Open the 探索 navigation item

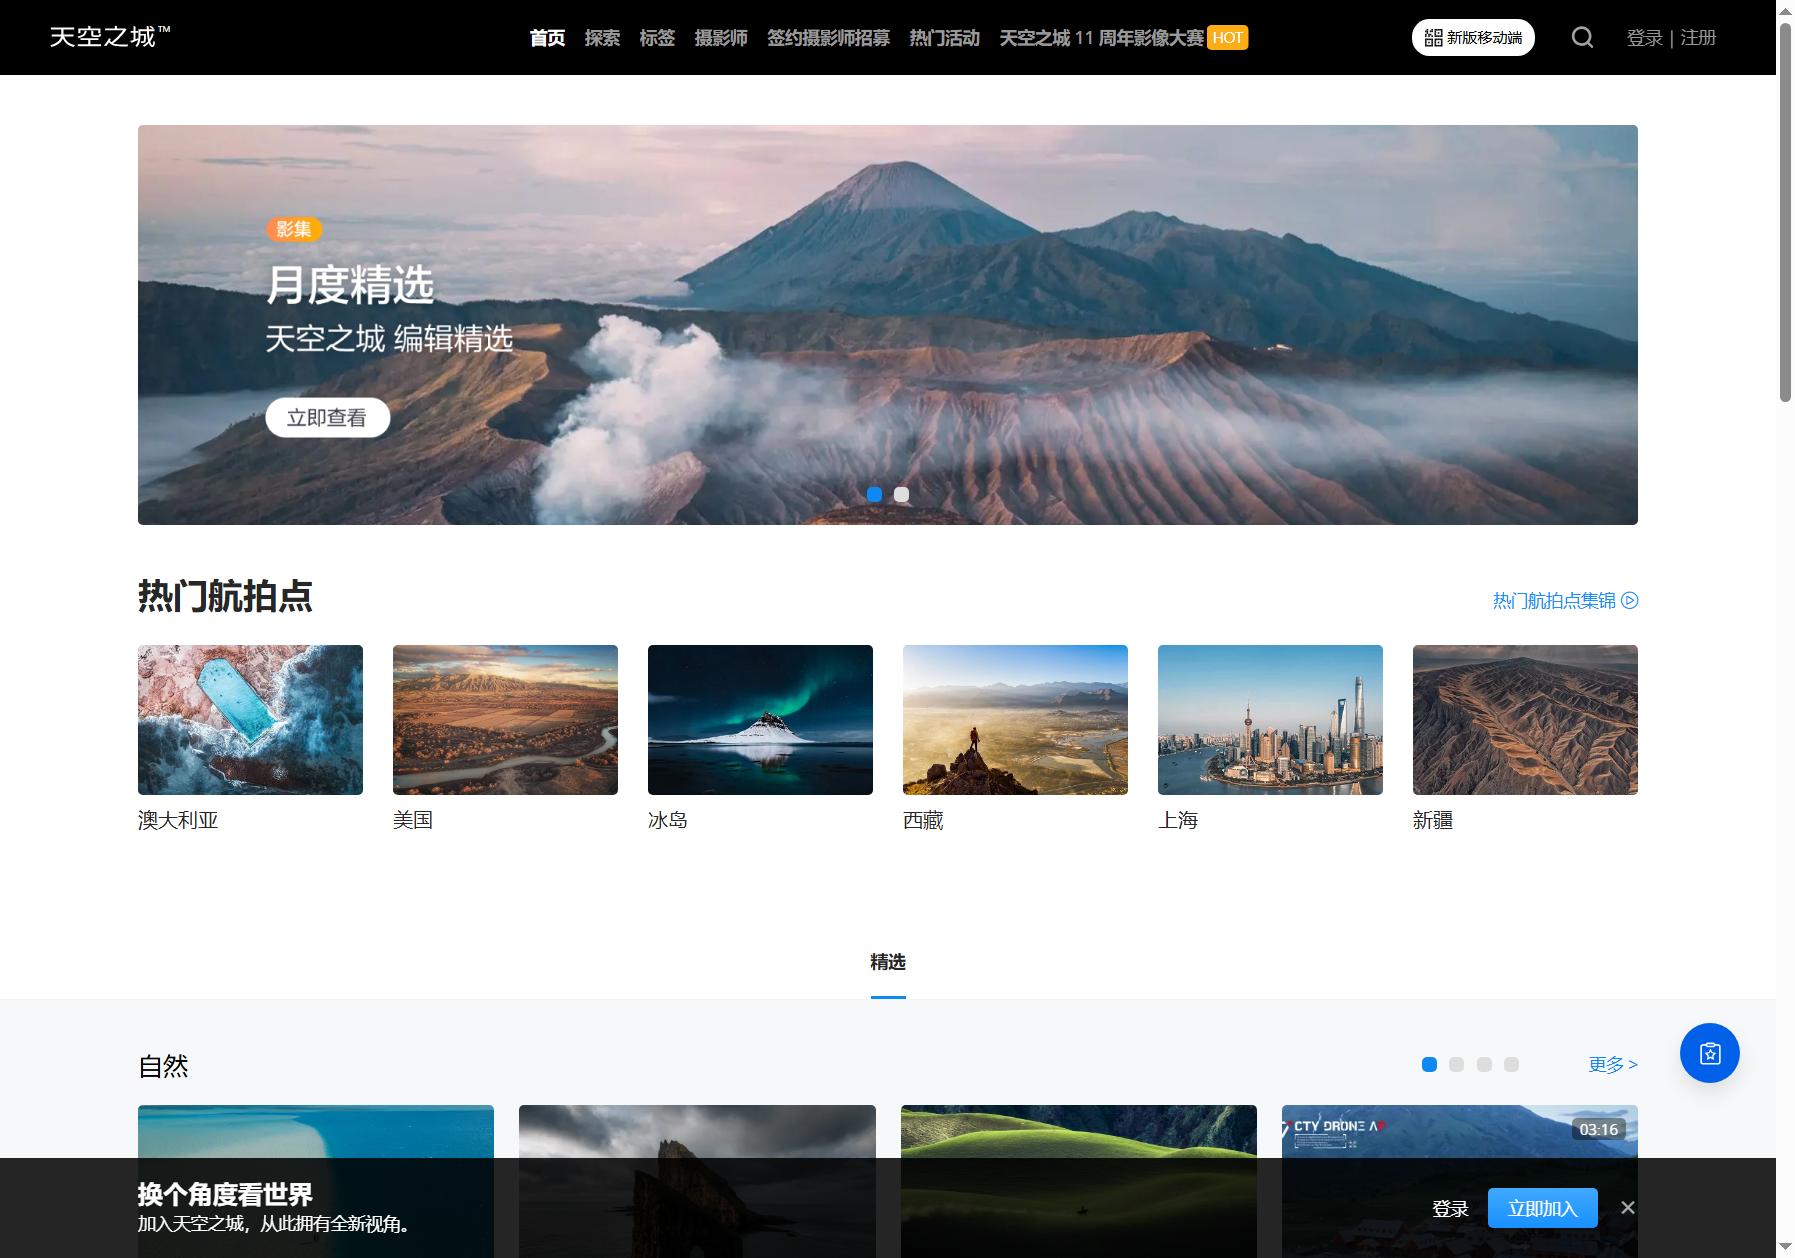pos(602,38)
